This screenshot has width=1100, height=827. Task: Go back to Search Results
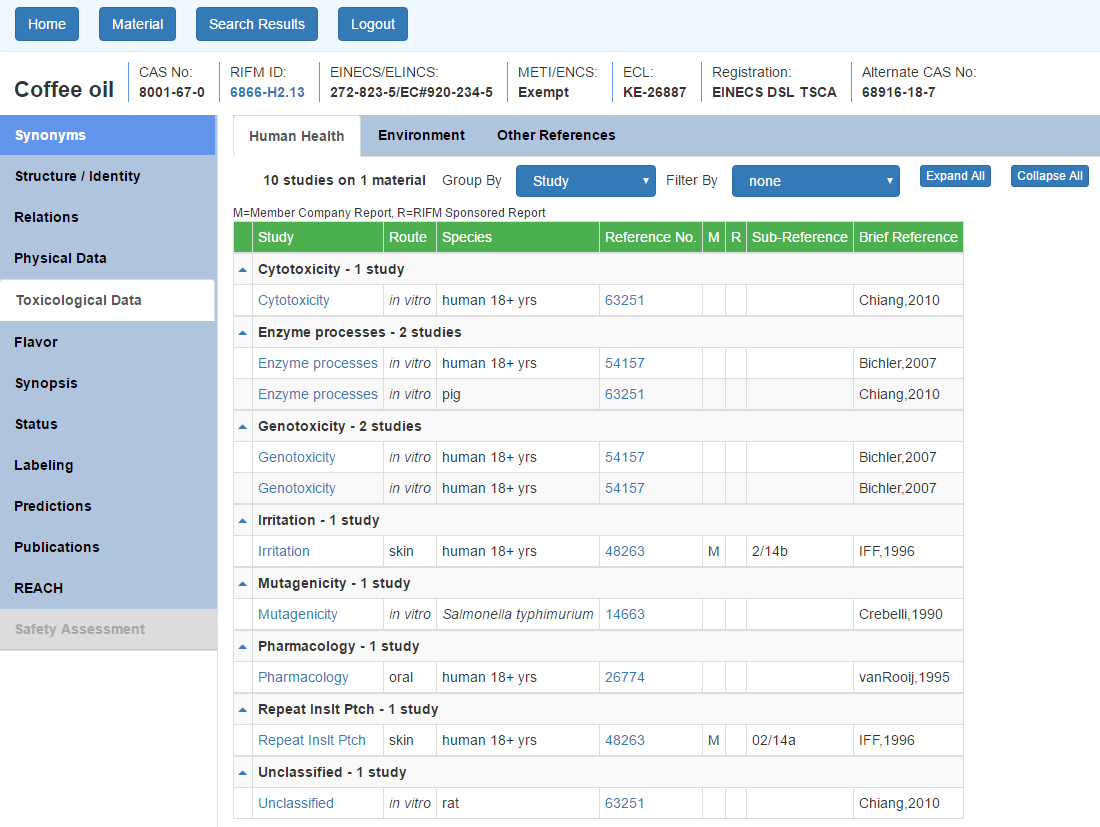pos(257,24)
